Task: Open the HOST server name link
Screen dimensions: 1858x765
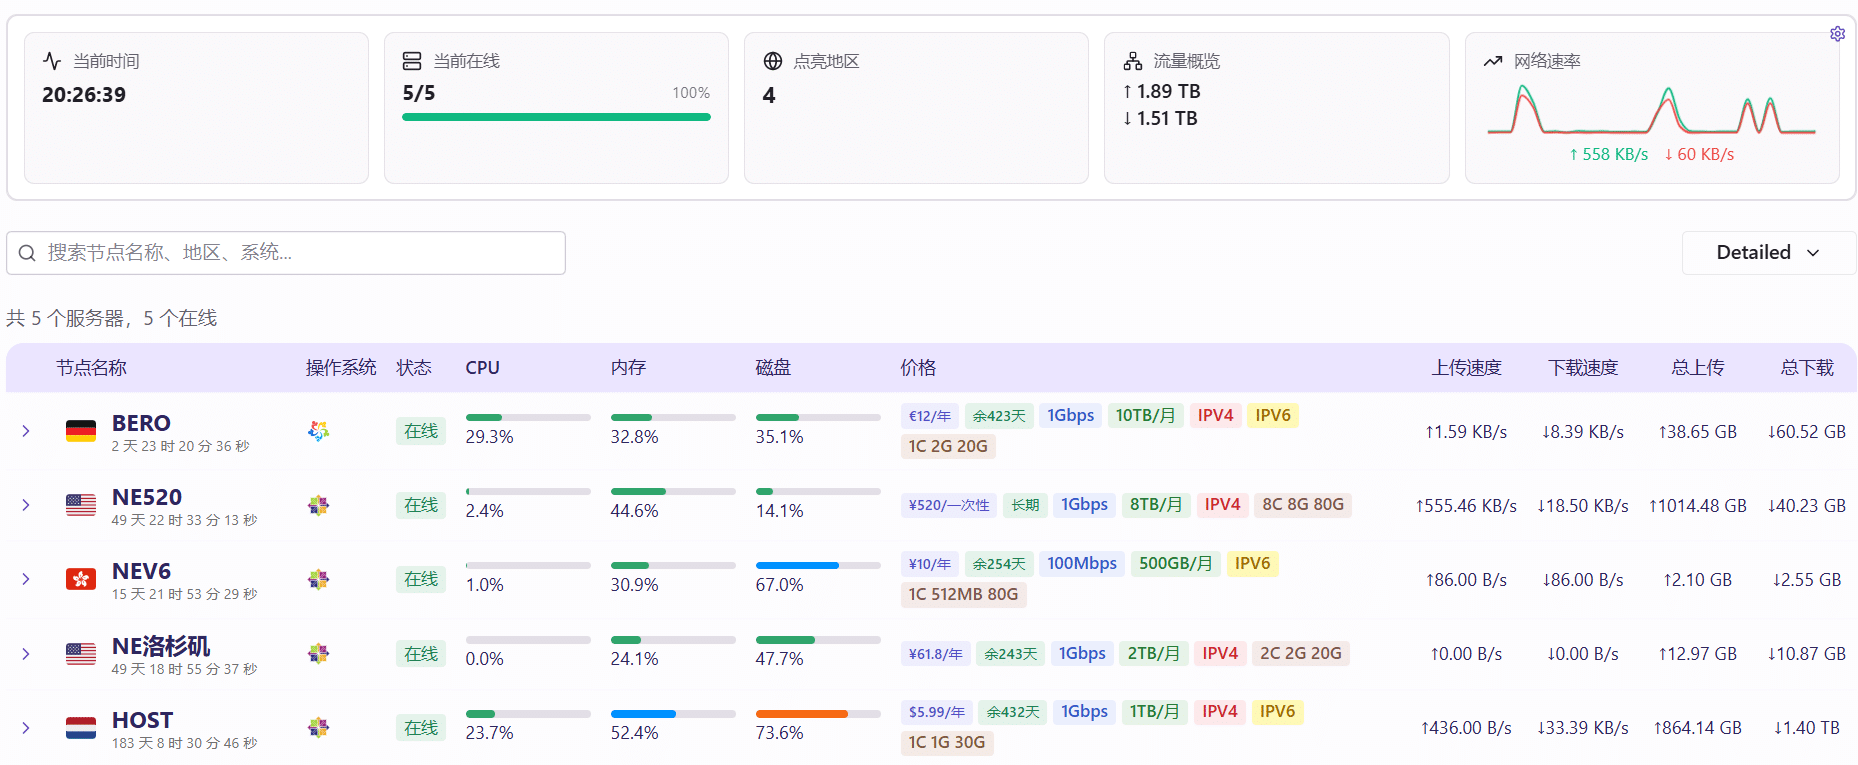Action: (142, 720)
